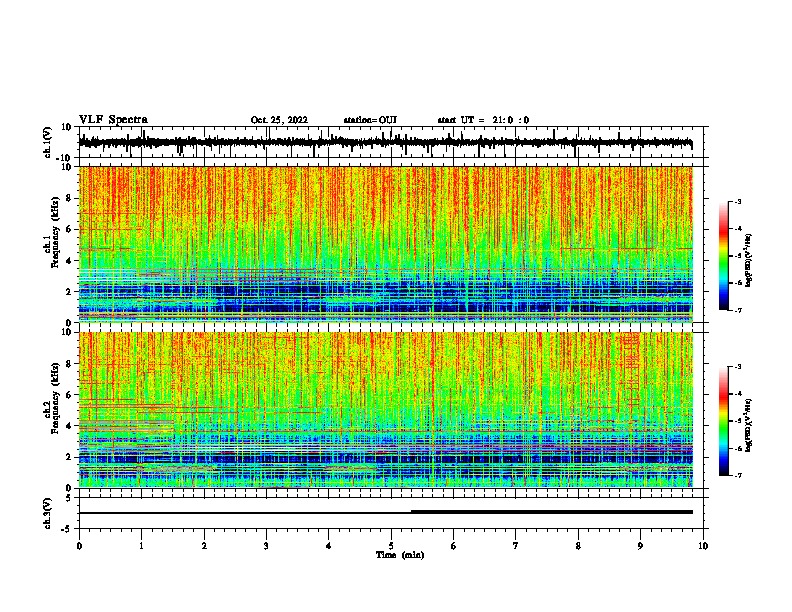Click time-axis tick label "2"
Viewport: 792px width, 612px height.
coord(204,546)
